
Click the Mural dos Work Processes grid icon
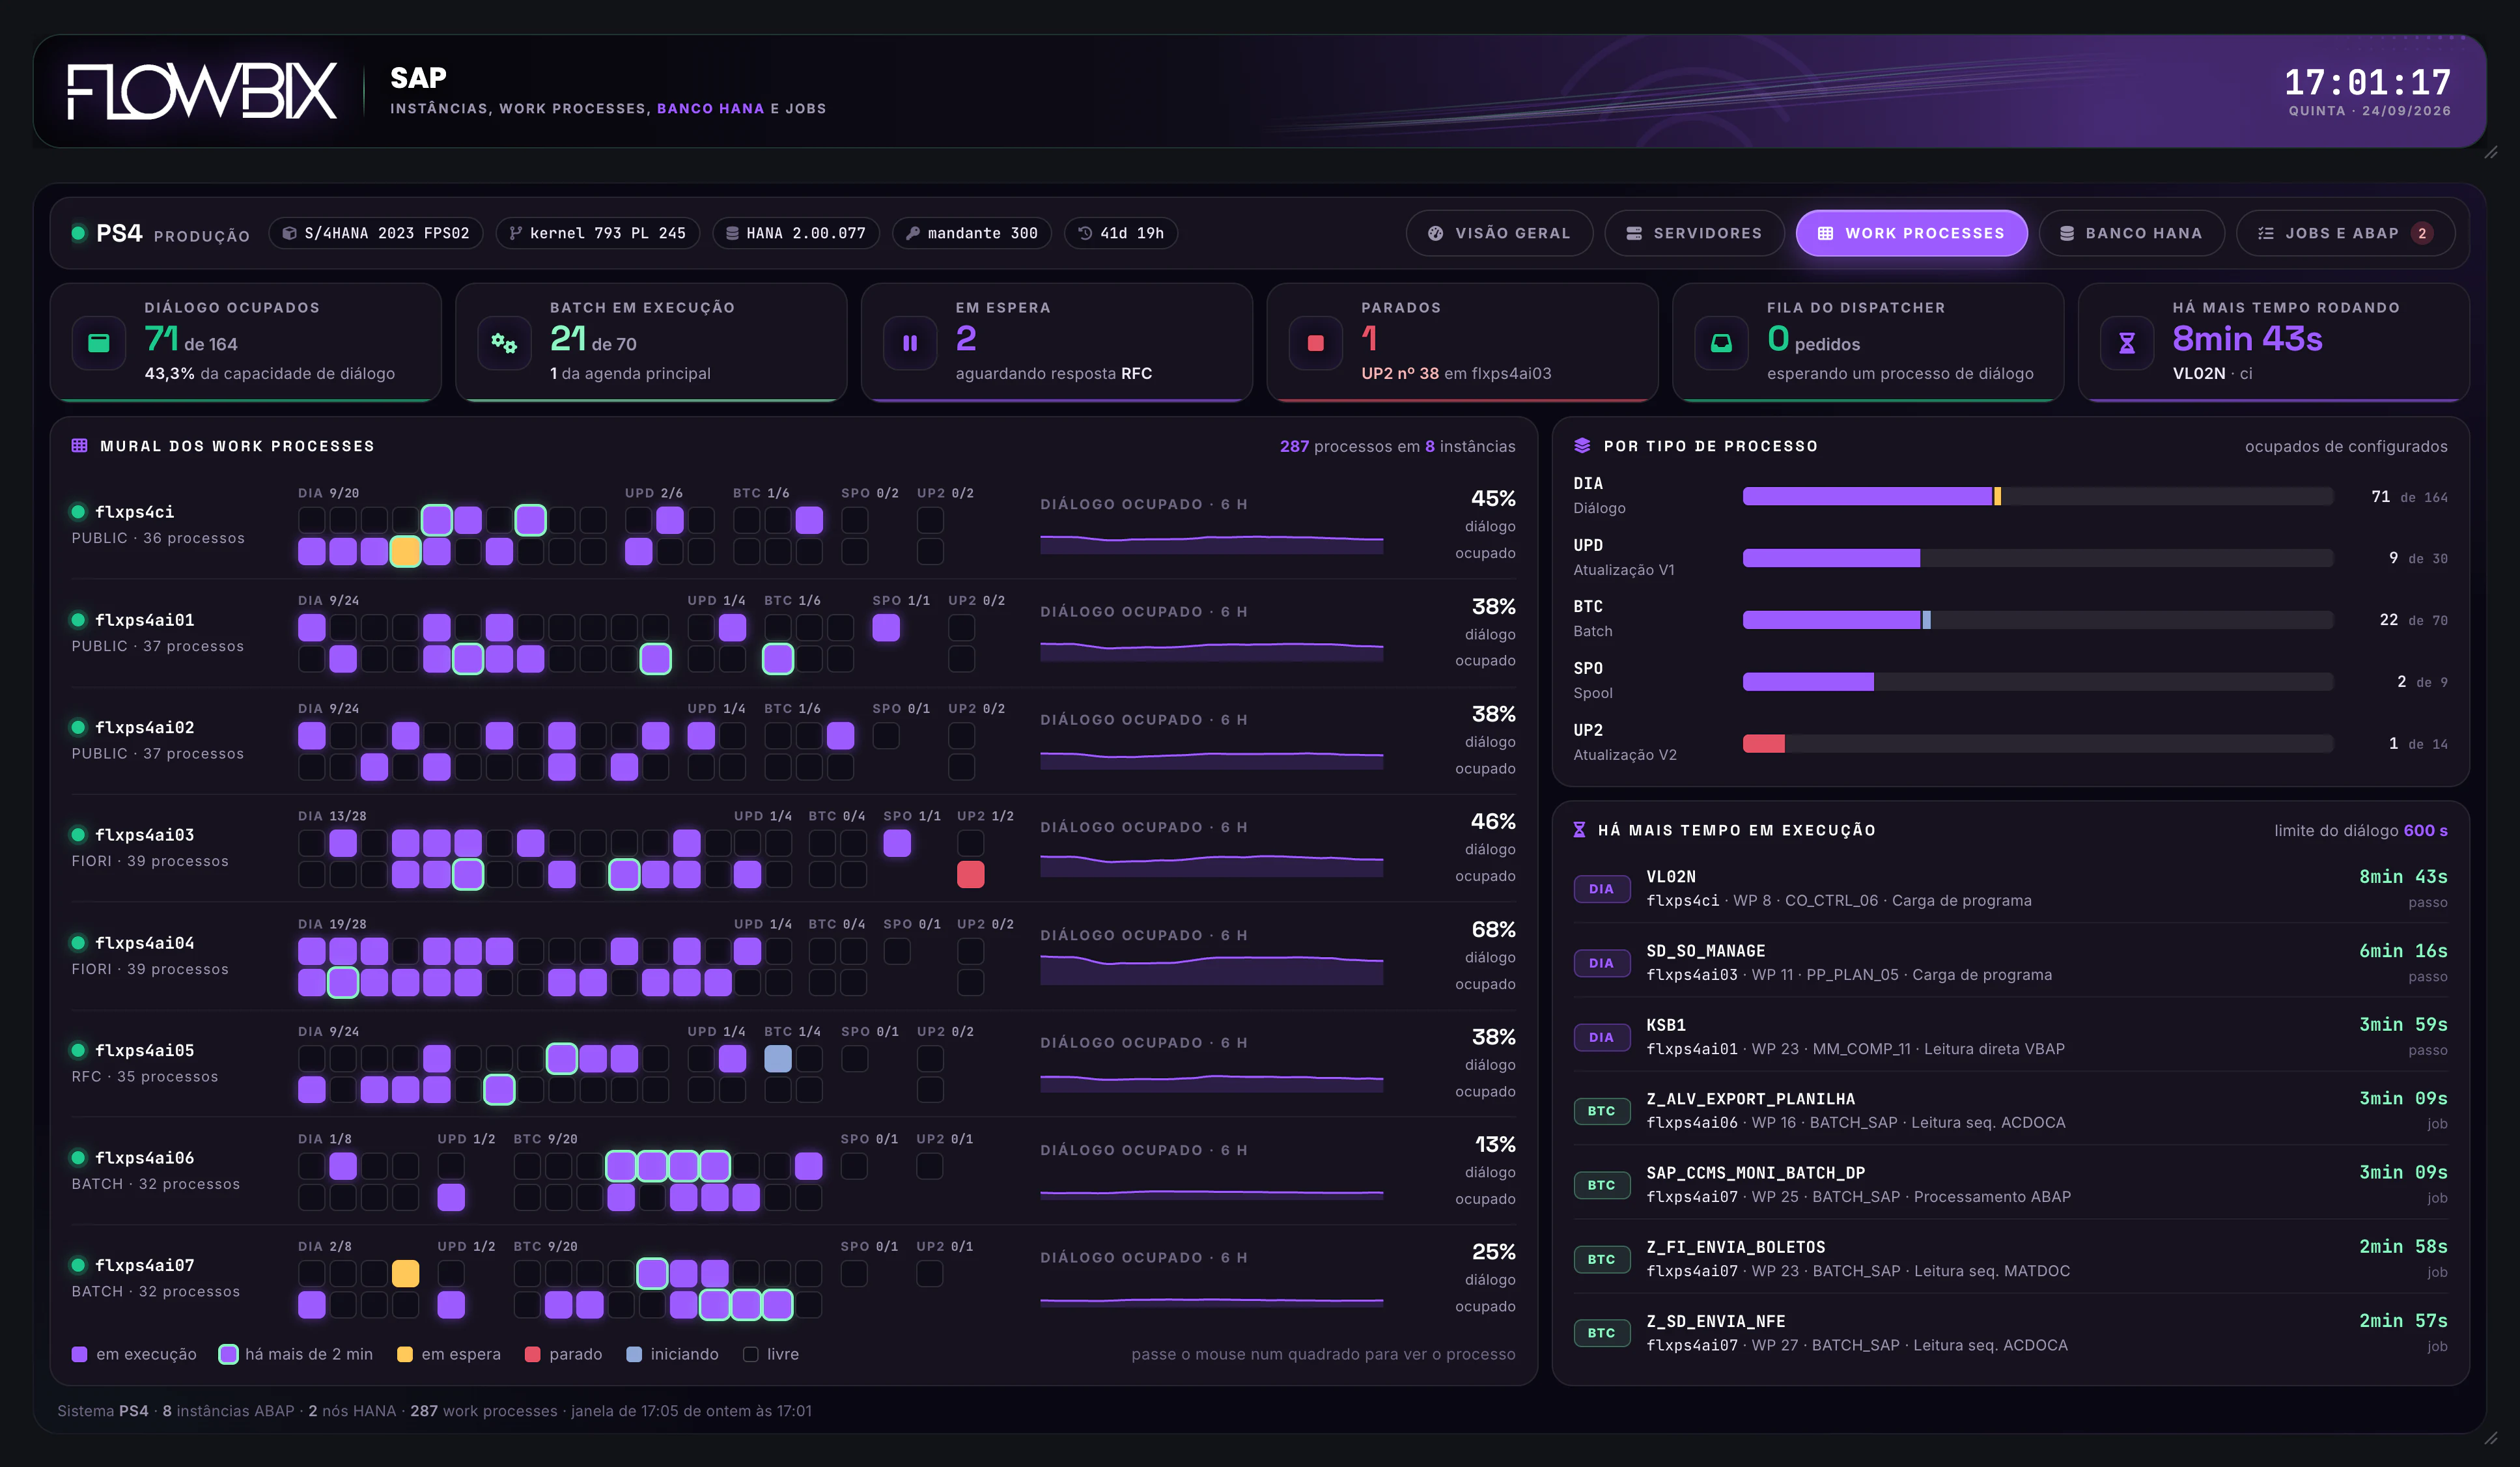(80, 446)
